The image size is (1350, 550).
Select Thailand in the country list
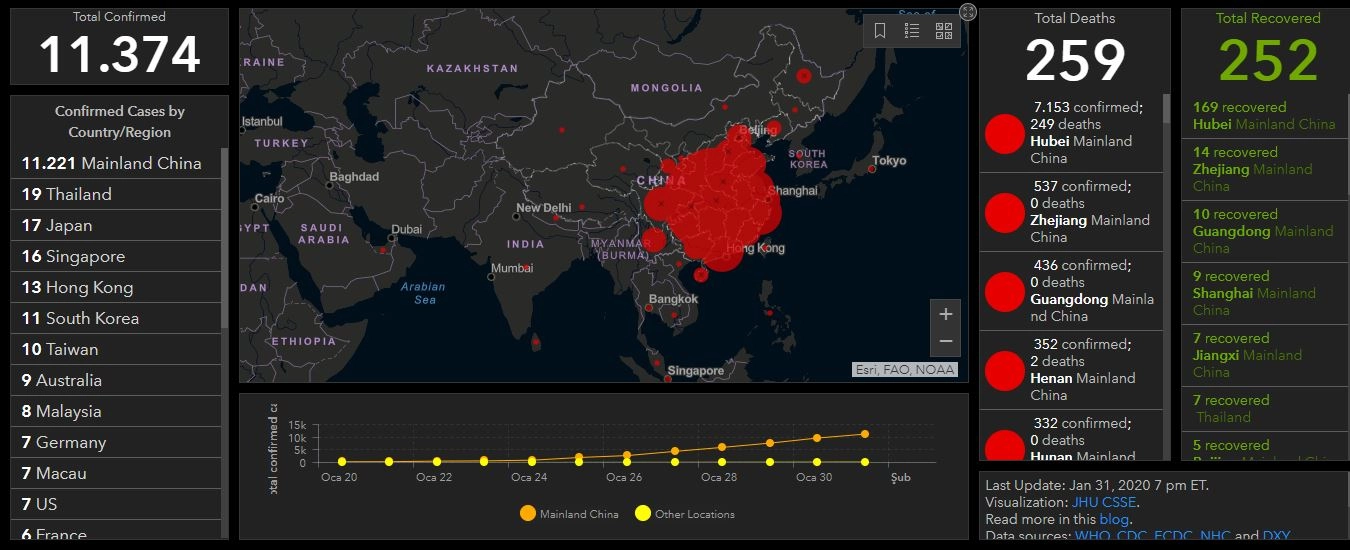[115, 194]
